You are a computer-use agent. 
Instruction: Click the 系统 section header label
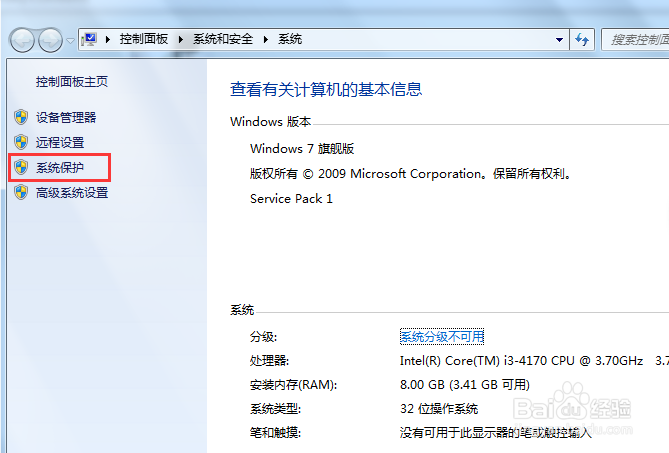tap(242, 310)
